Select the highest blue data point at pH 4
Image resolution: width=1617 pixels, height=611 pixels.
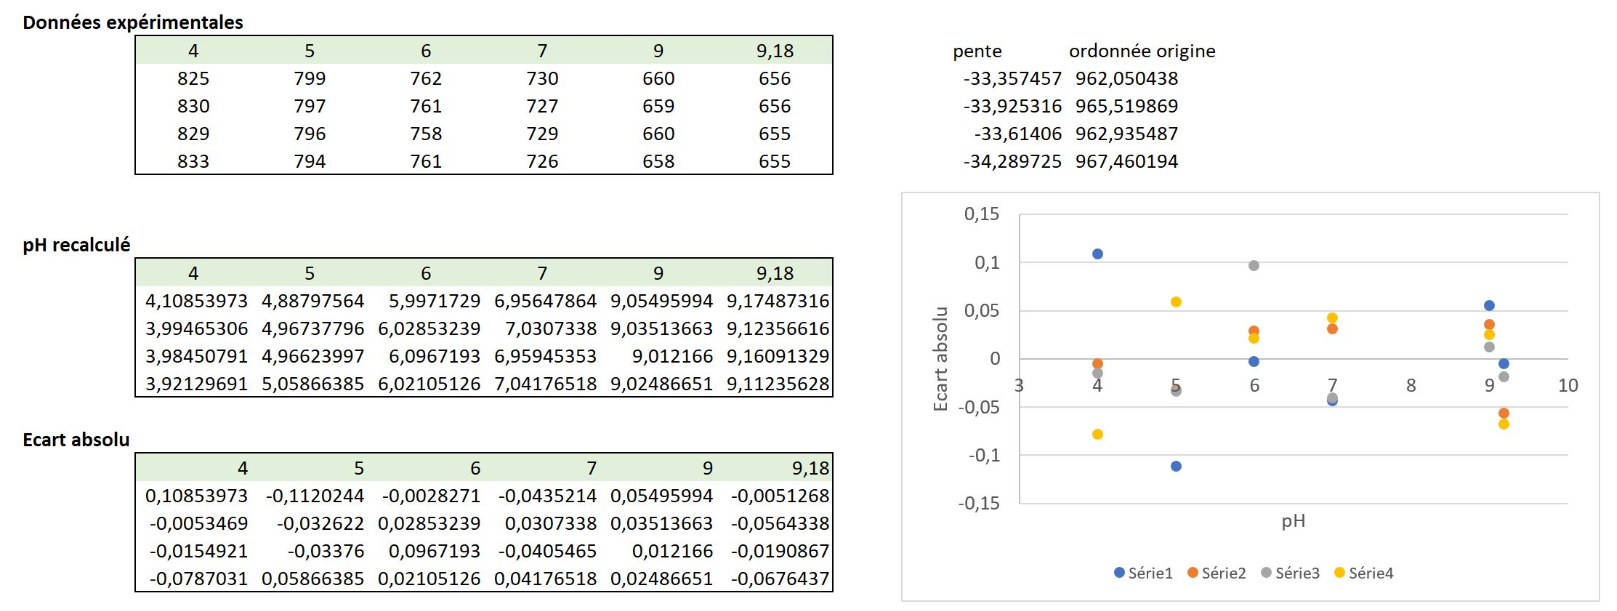coord(1097,254)
